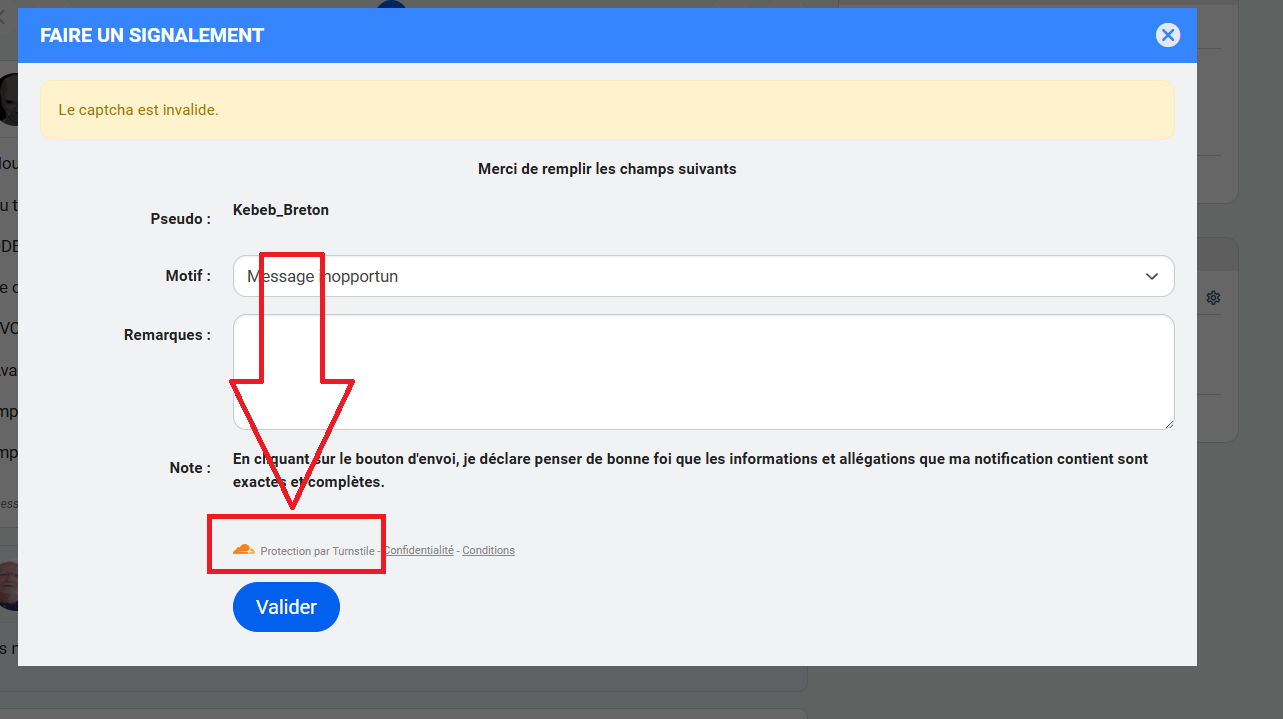Click the 'Protection par Turnstile' text
1283x719 pixels.
click(317, 551)
